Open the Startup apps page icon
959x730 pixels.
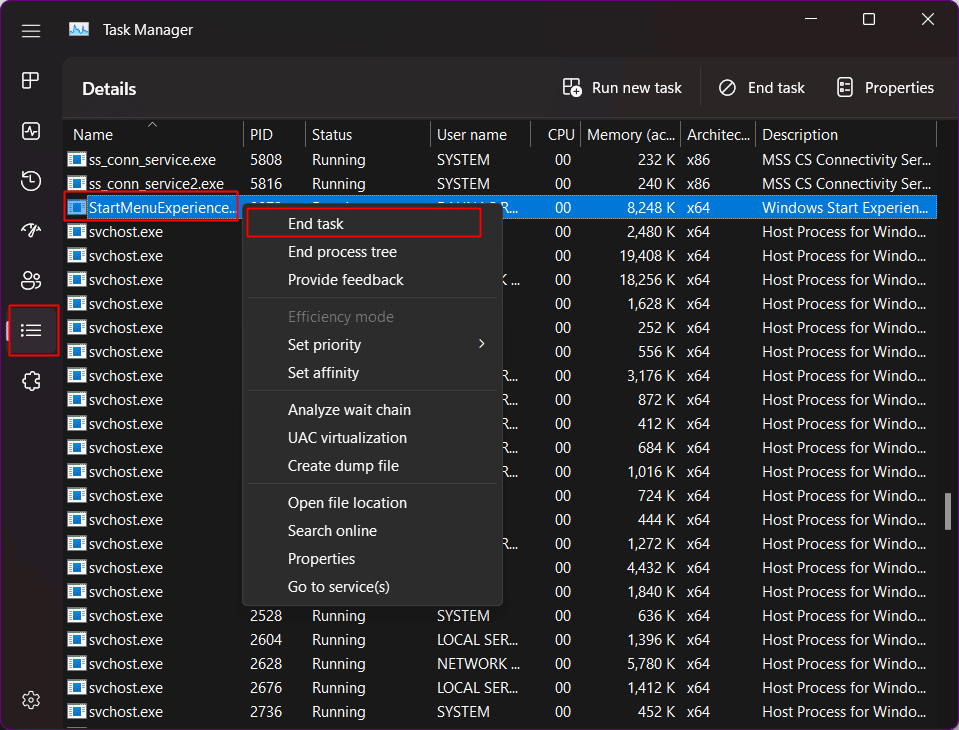31,230
